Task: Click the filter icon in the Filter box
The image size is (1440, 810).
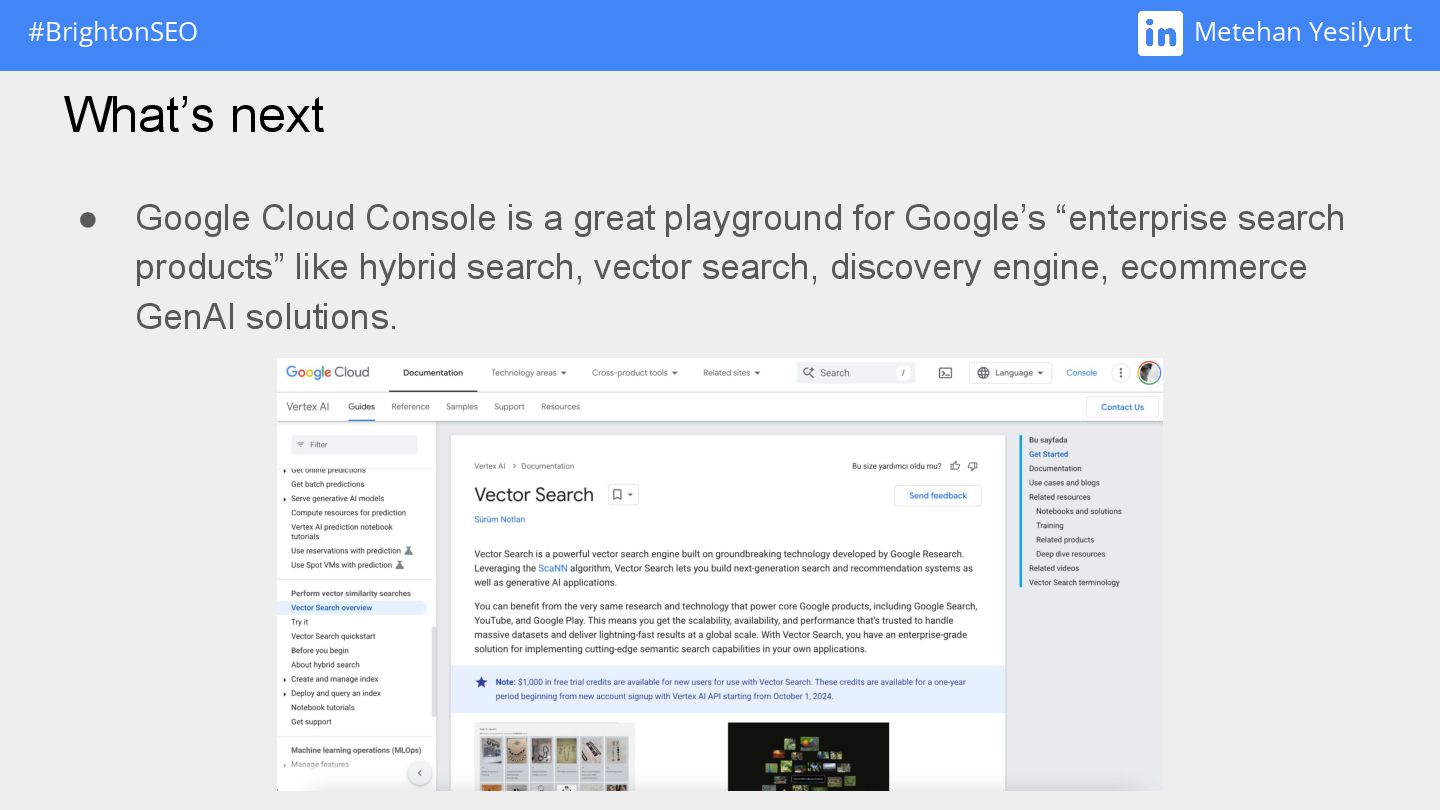Action: tap(301, 445)
